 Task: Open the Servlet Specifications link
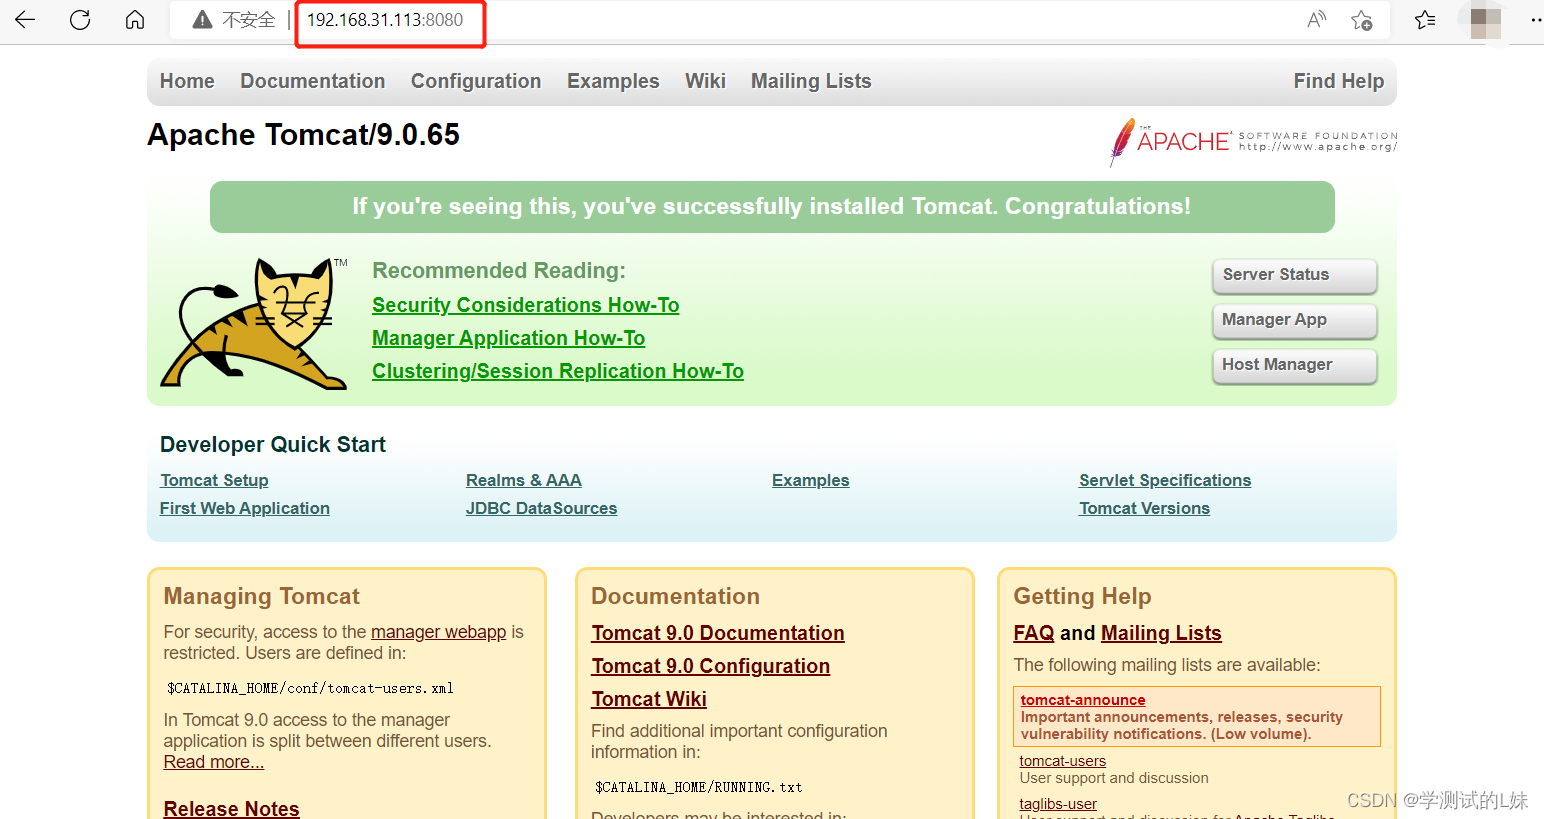pyautogui.click(x=1165, y=480)
